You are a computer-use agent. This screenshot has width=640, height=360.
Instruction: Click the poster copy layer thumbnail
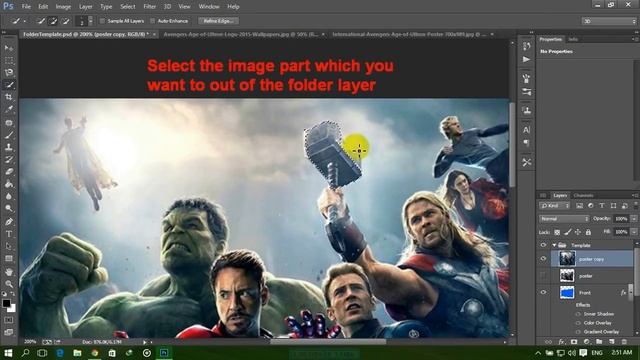[x=567, y=259]
